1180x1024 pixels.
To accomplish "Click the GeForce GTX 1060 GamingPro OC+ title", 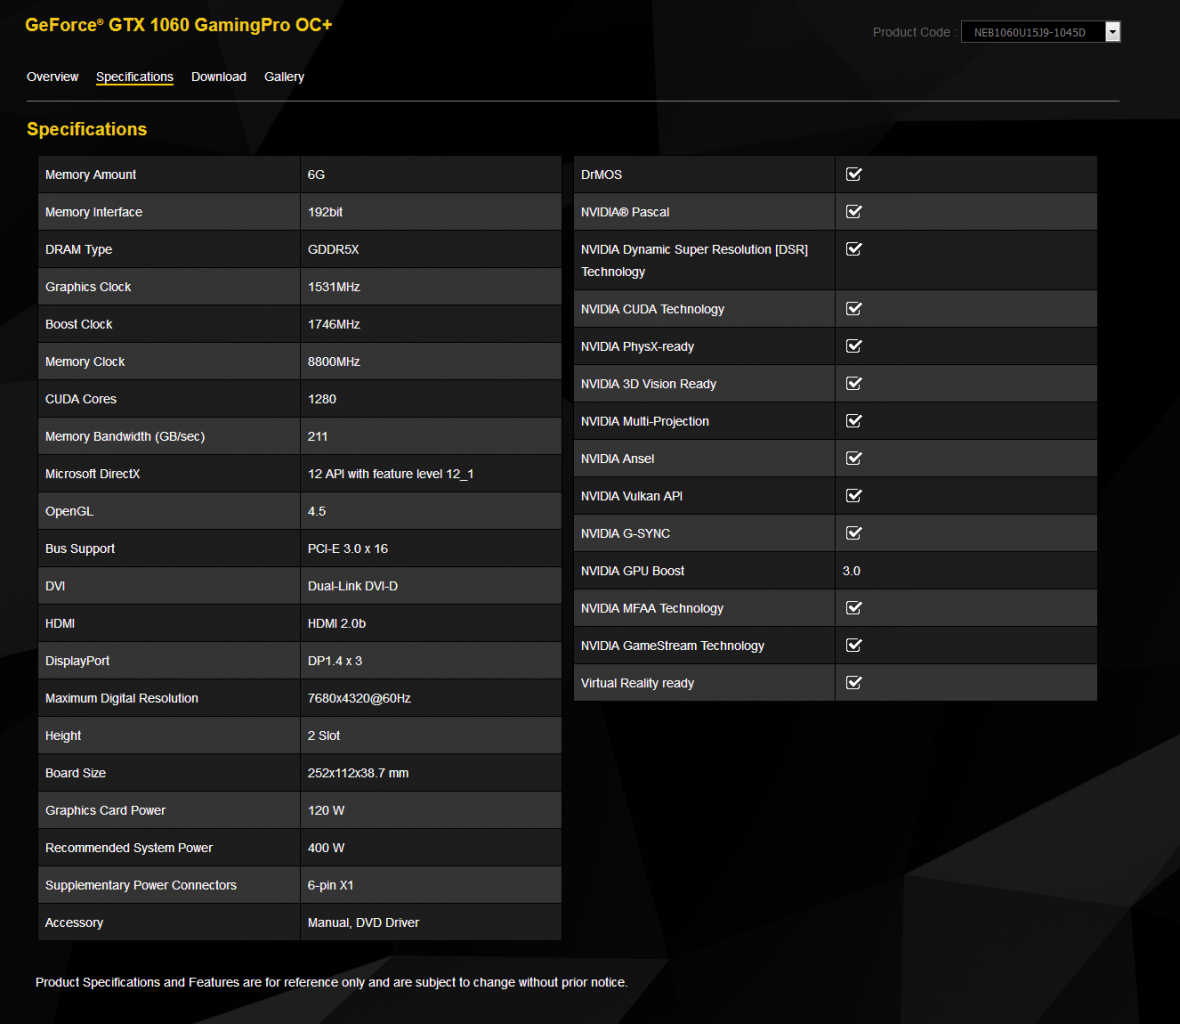I will (x=178, y=25).
